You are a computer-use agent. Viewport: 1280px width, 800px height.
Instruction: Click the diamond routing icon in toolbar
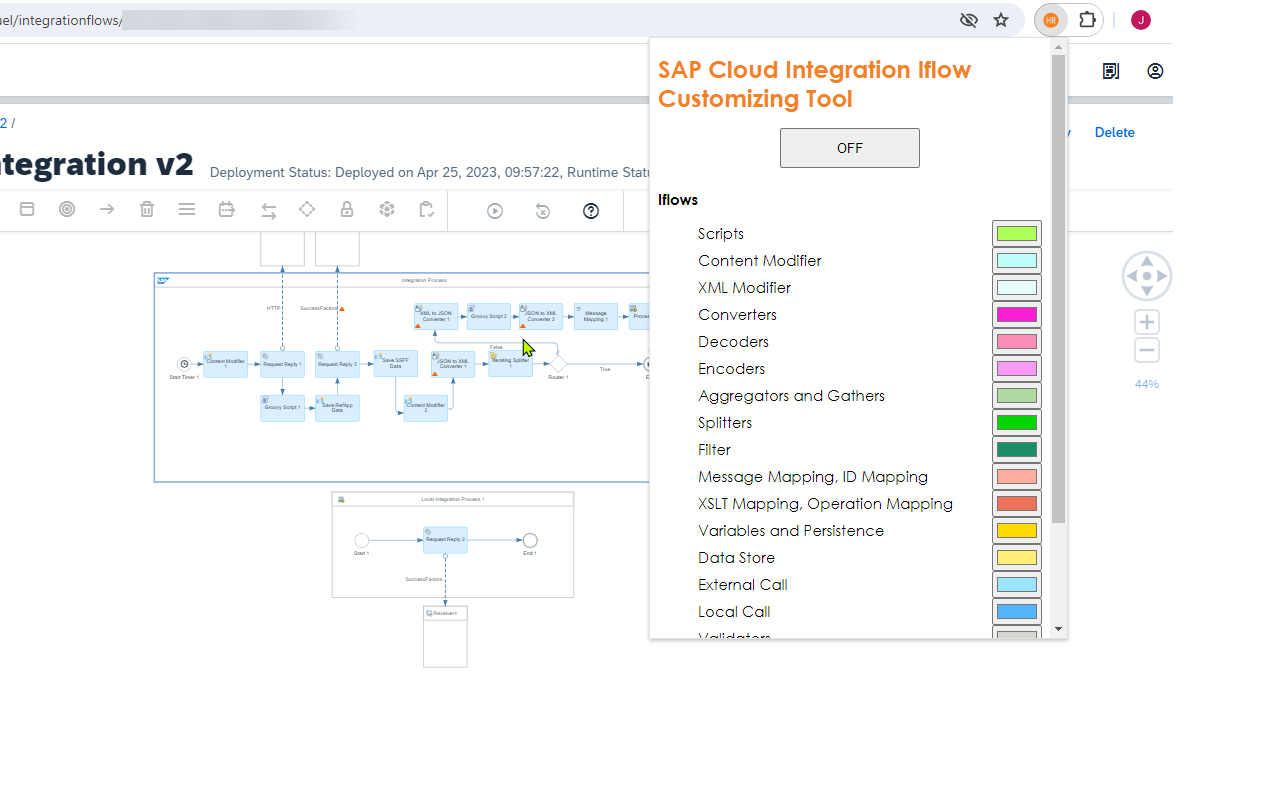tap(307, 210)
